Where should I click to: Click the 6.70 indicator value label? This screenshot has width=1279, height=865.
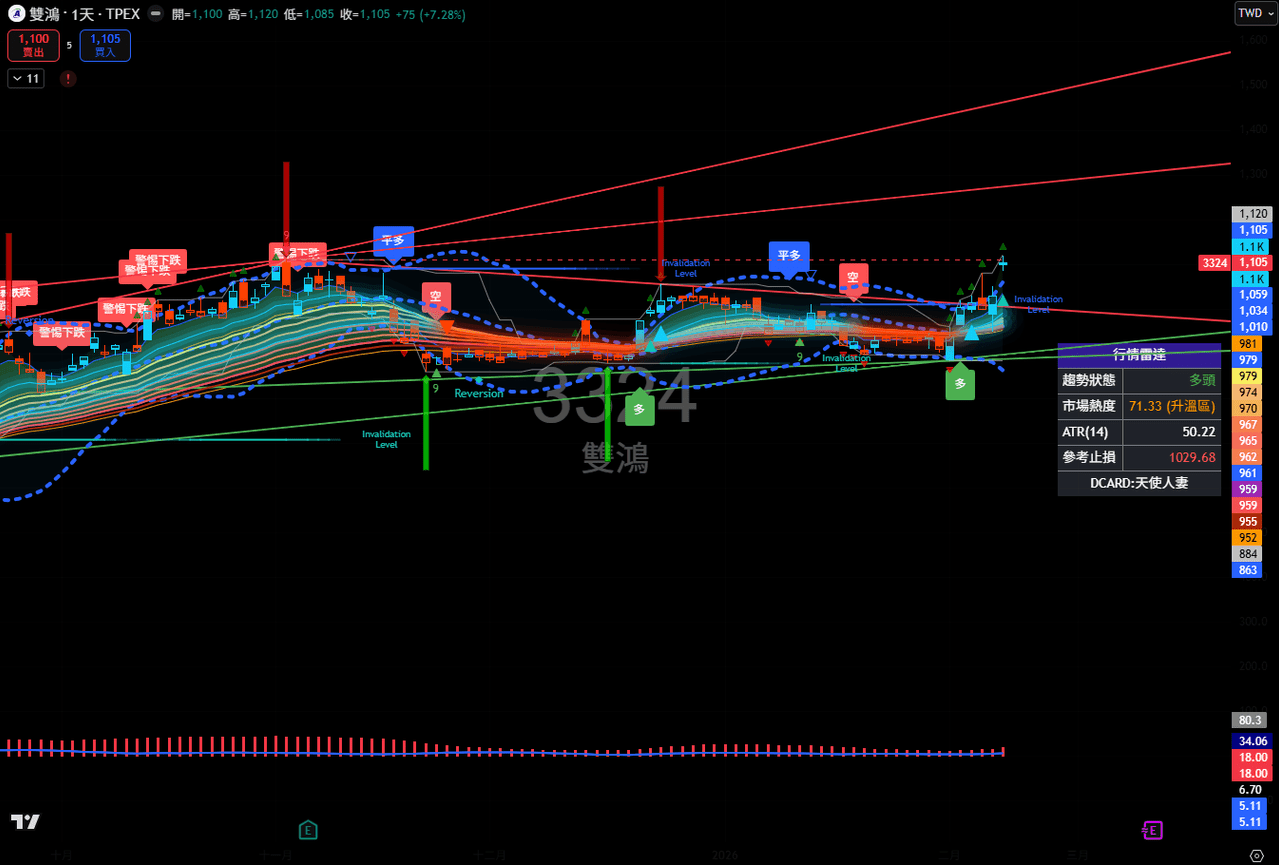(1251, 790)
